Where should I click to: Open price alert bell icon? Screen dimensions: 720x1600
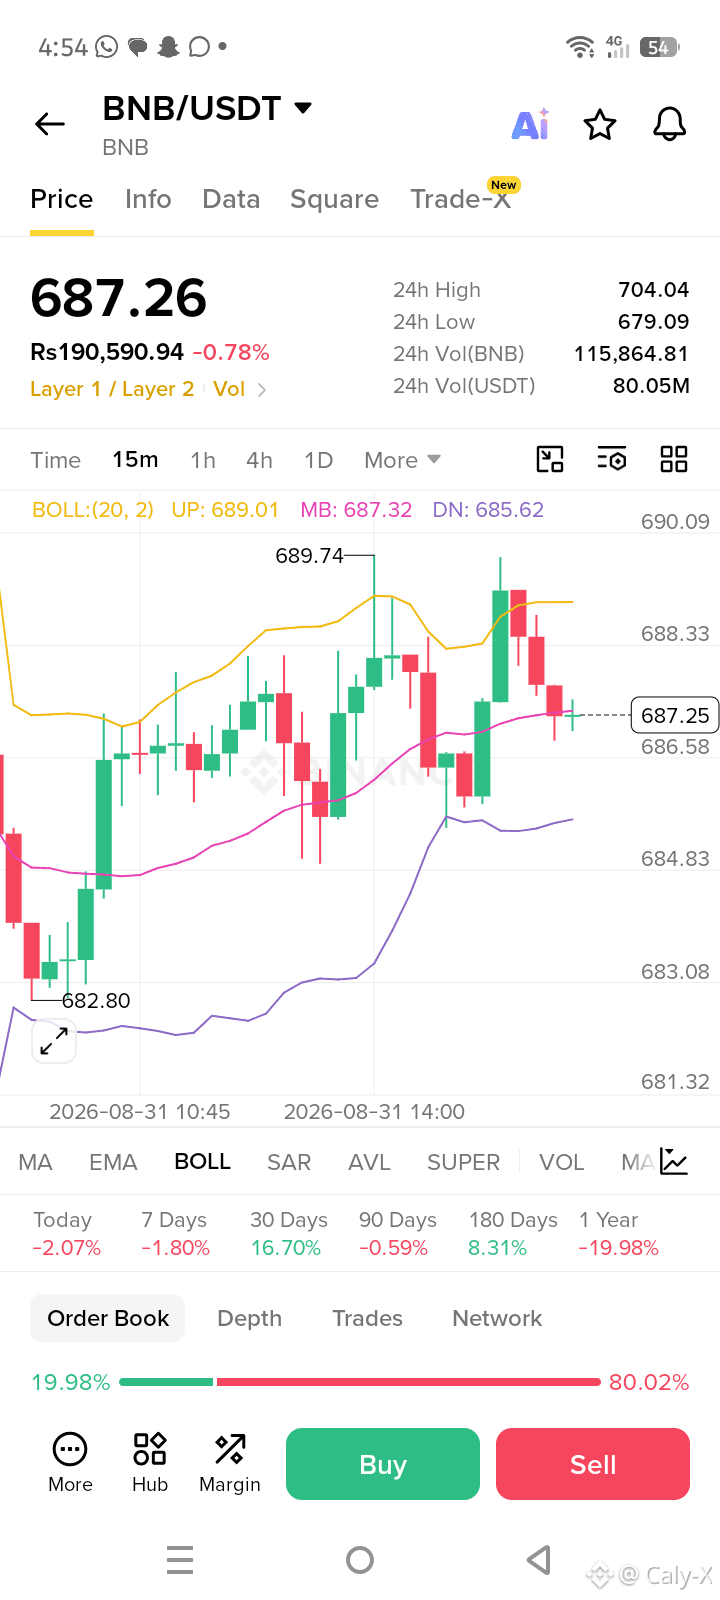pos(669,125)
